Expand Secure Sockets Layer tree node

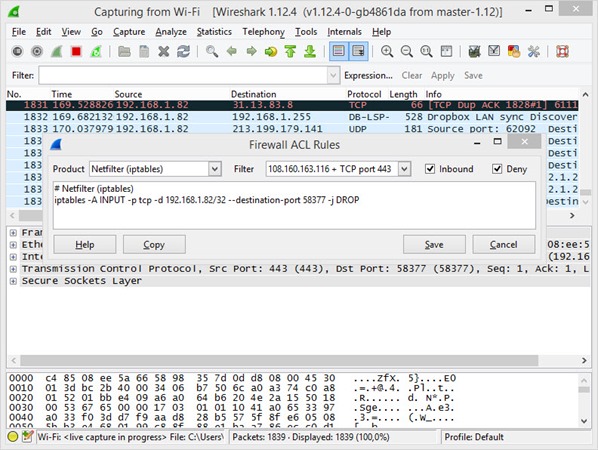click(13, 281)
